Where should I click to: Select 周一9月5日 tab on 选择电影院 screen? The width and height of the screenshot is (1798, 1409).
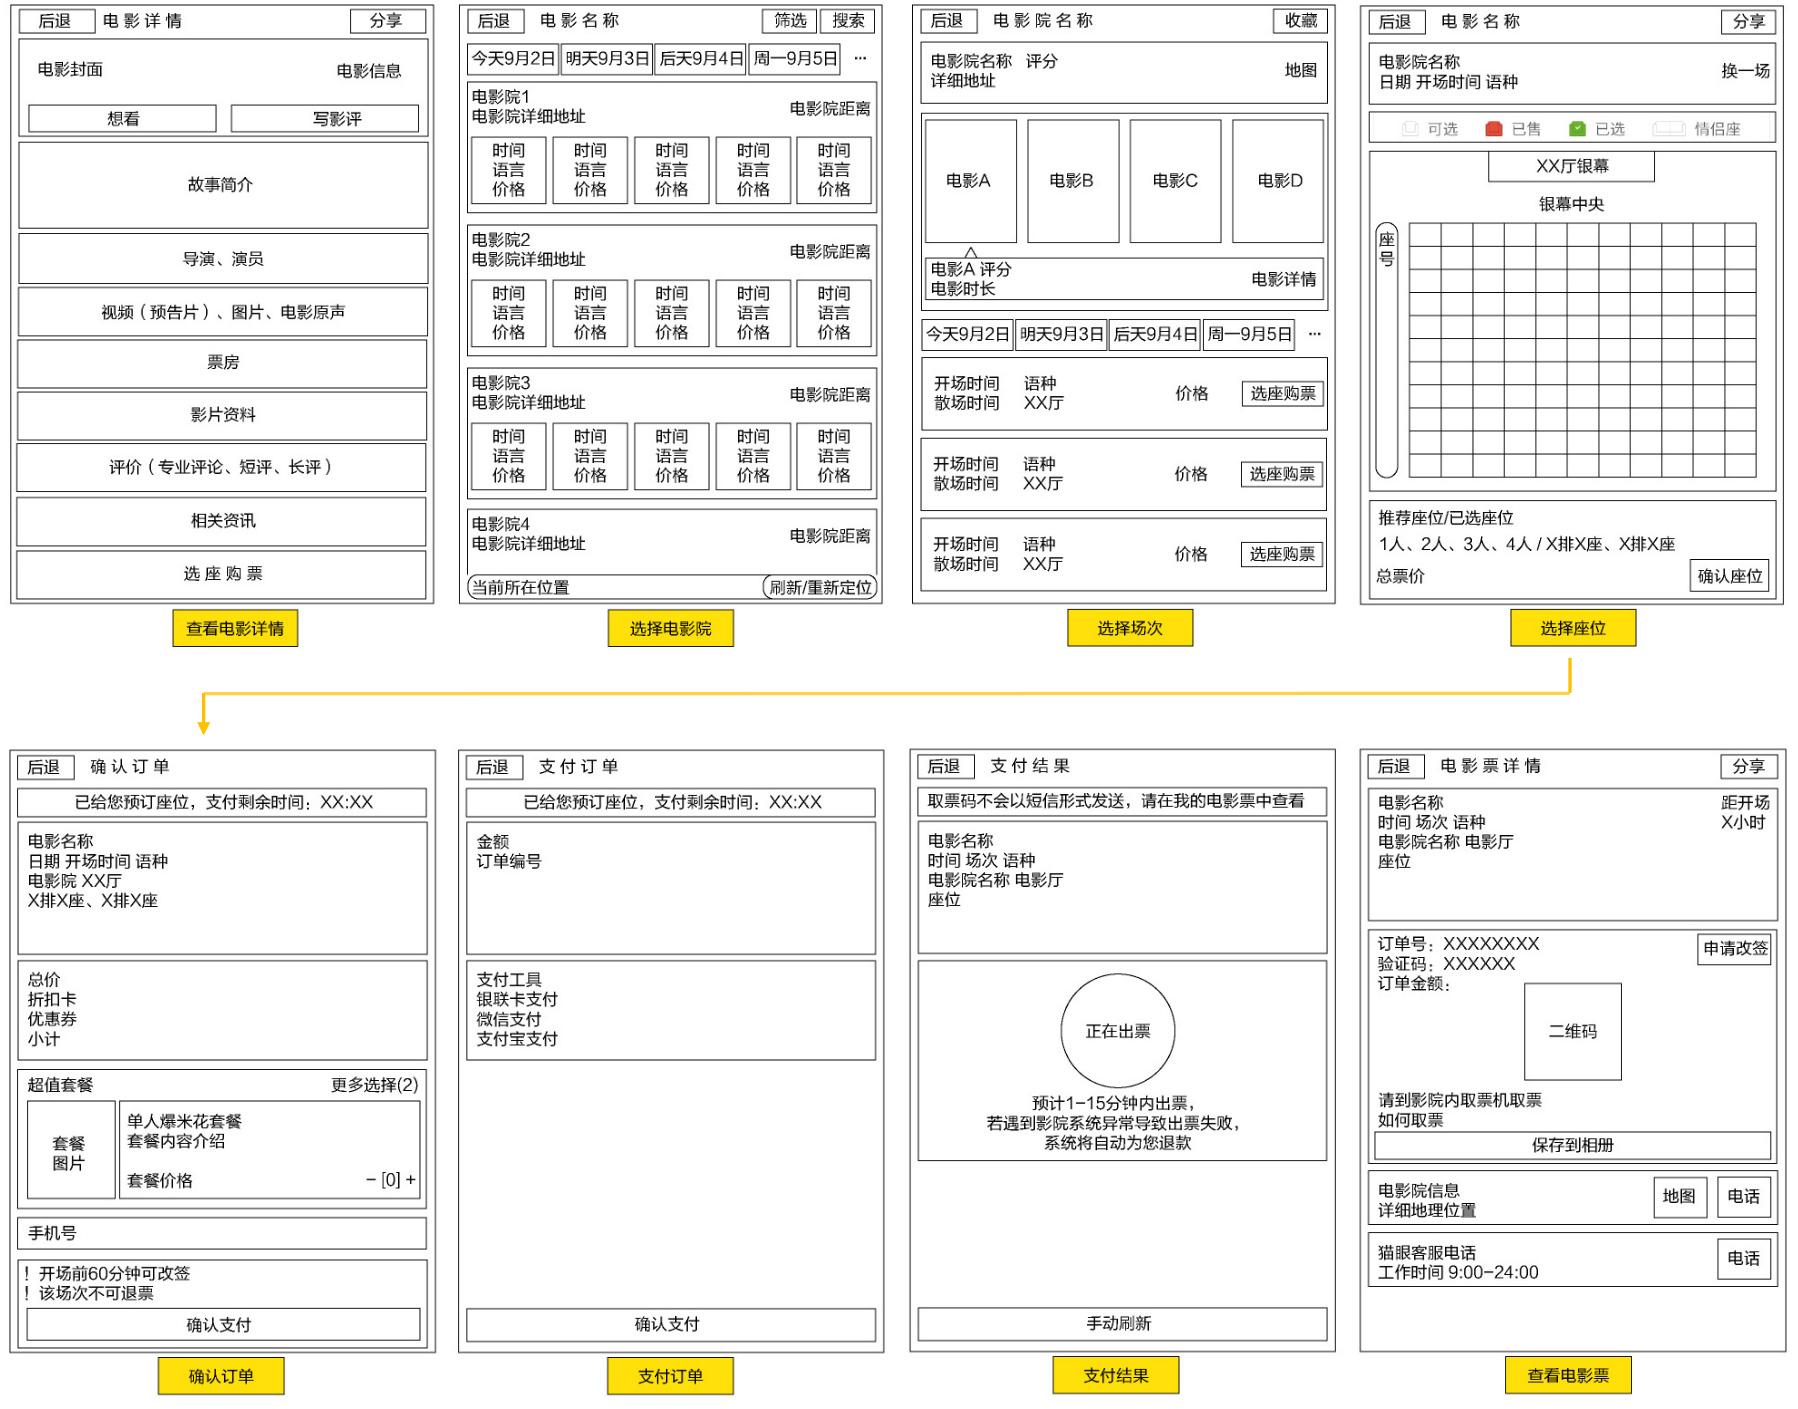795,59
